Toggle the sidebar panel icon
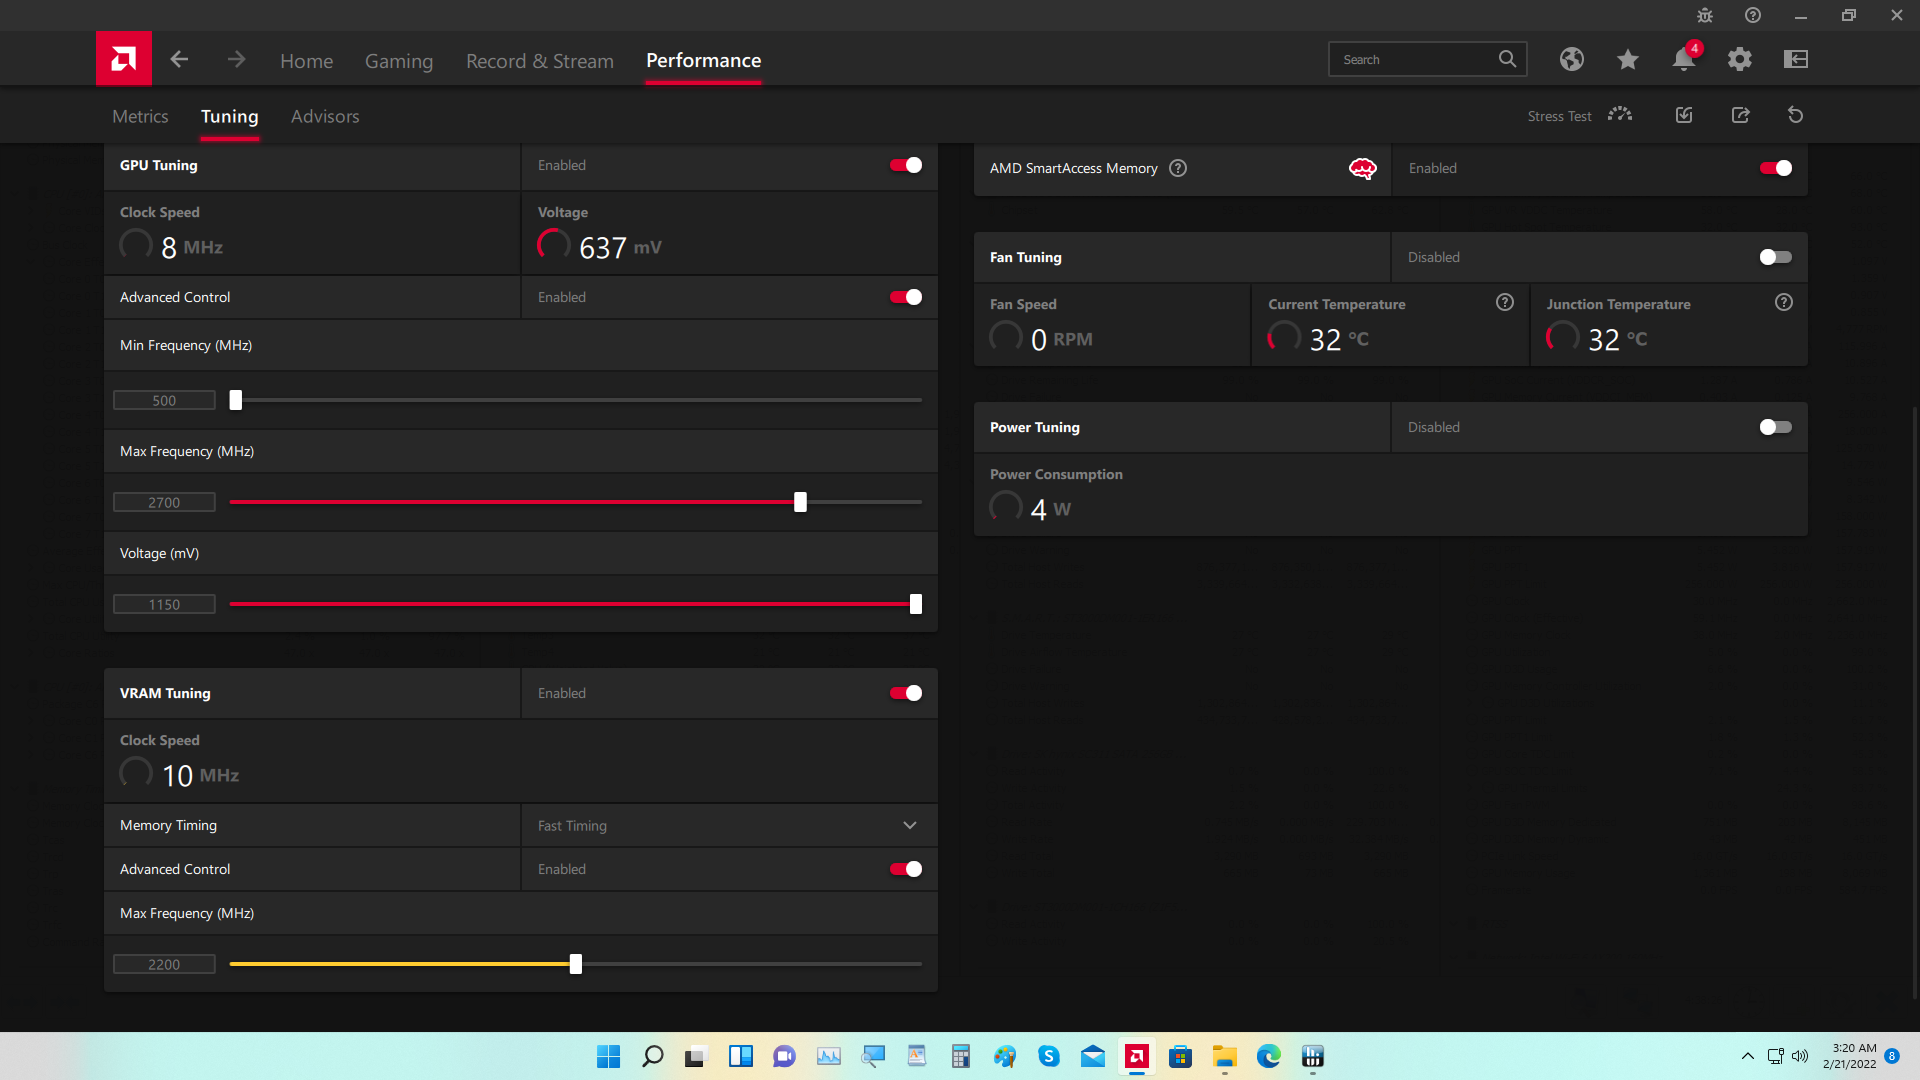 (x=1796, y=59)
